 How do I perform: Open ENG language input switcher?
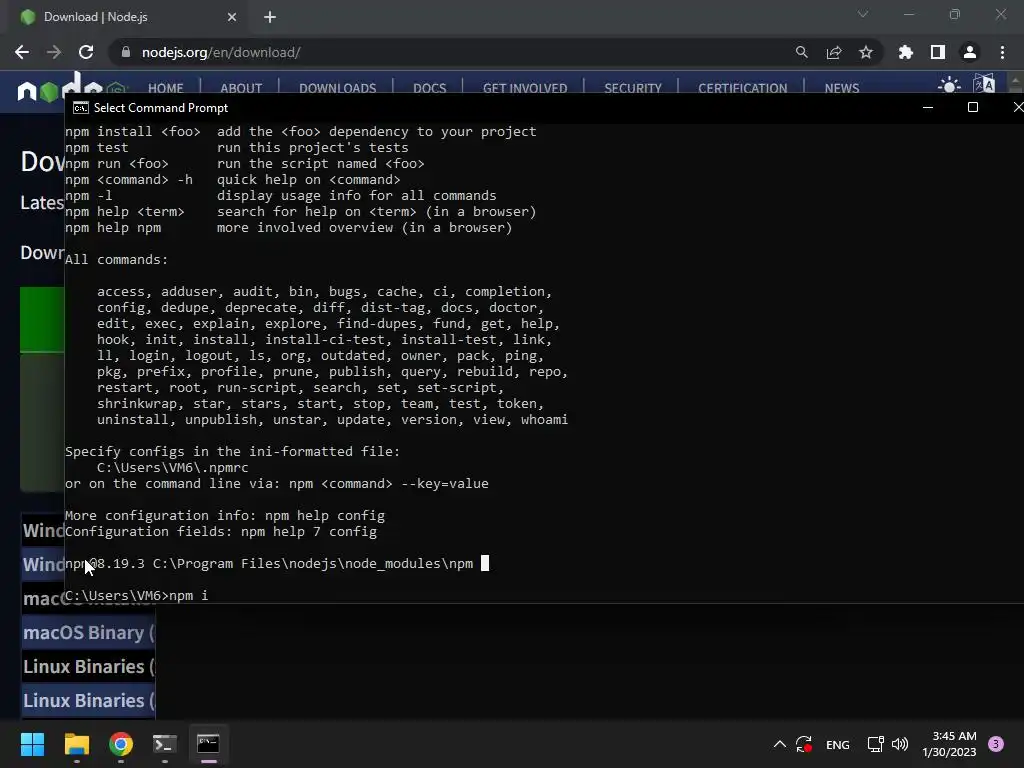coord(838,744)
